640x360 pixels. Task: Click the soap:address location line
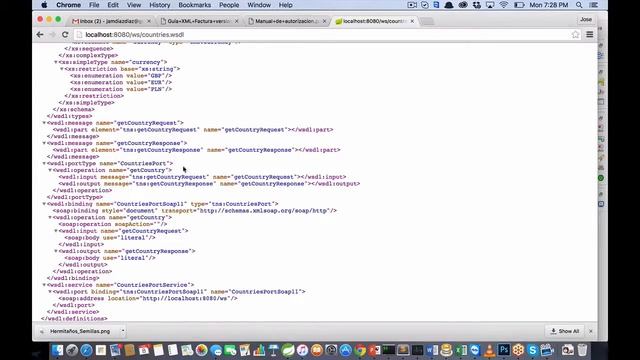[x=148, y=298]
